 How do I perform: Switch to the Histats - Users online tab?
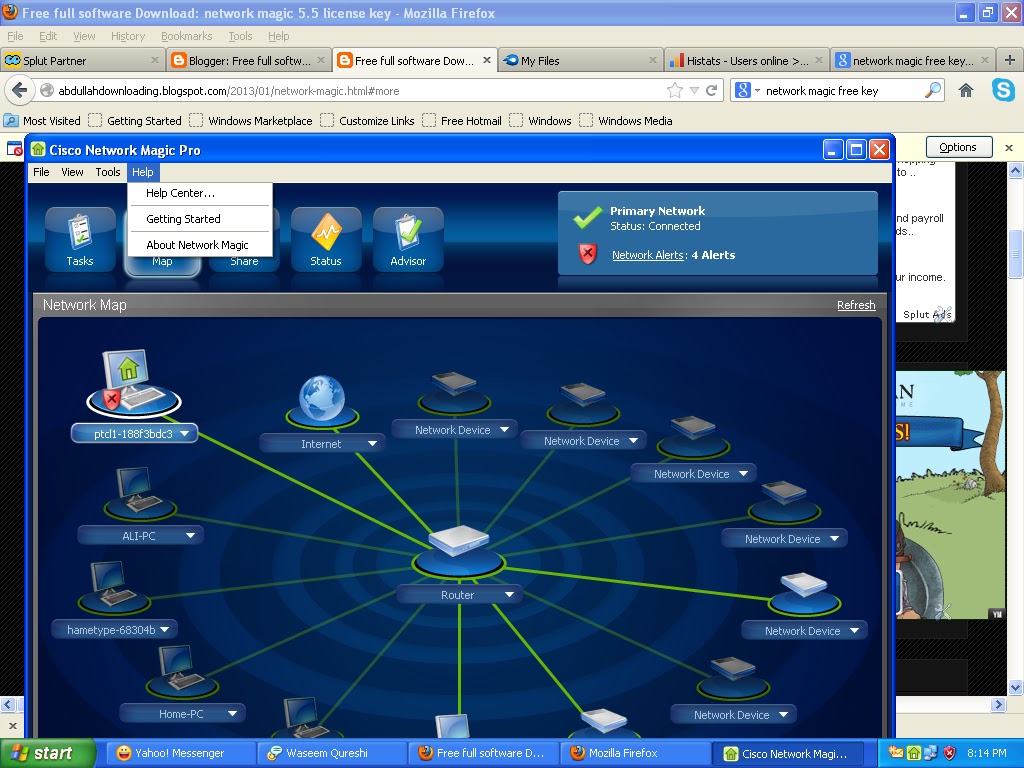click(x=746, y=60)
